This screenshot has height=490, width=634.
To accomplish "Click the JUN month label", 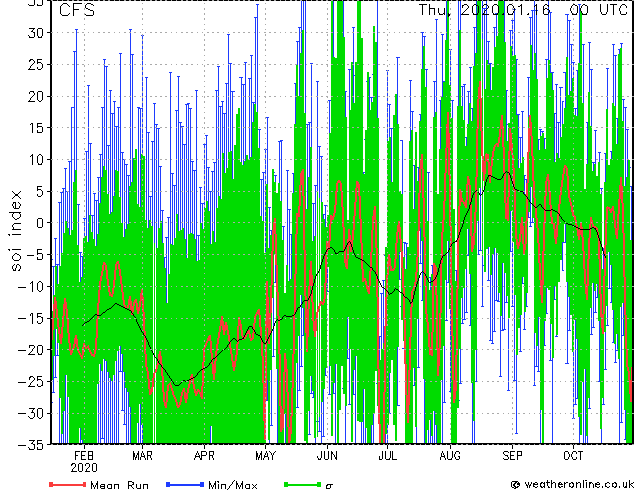I will point(327,456).
